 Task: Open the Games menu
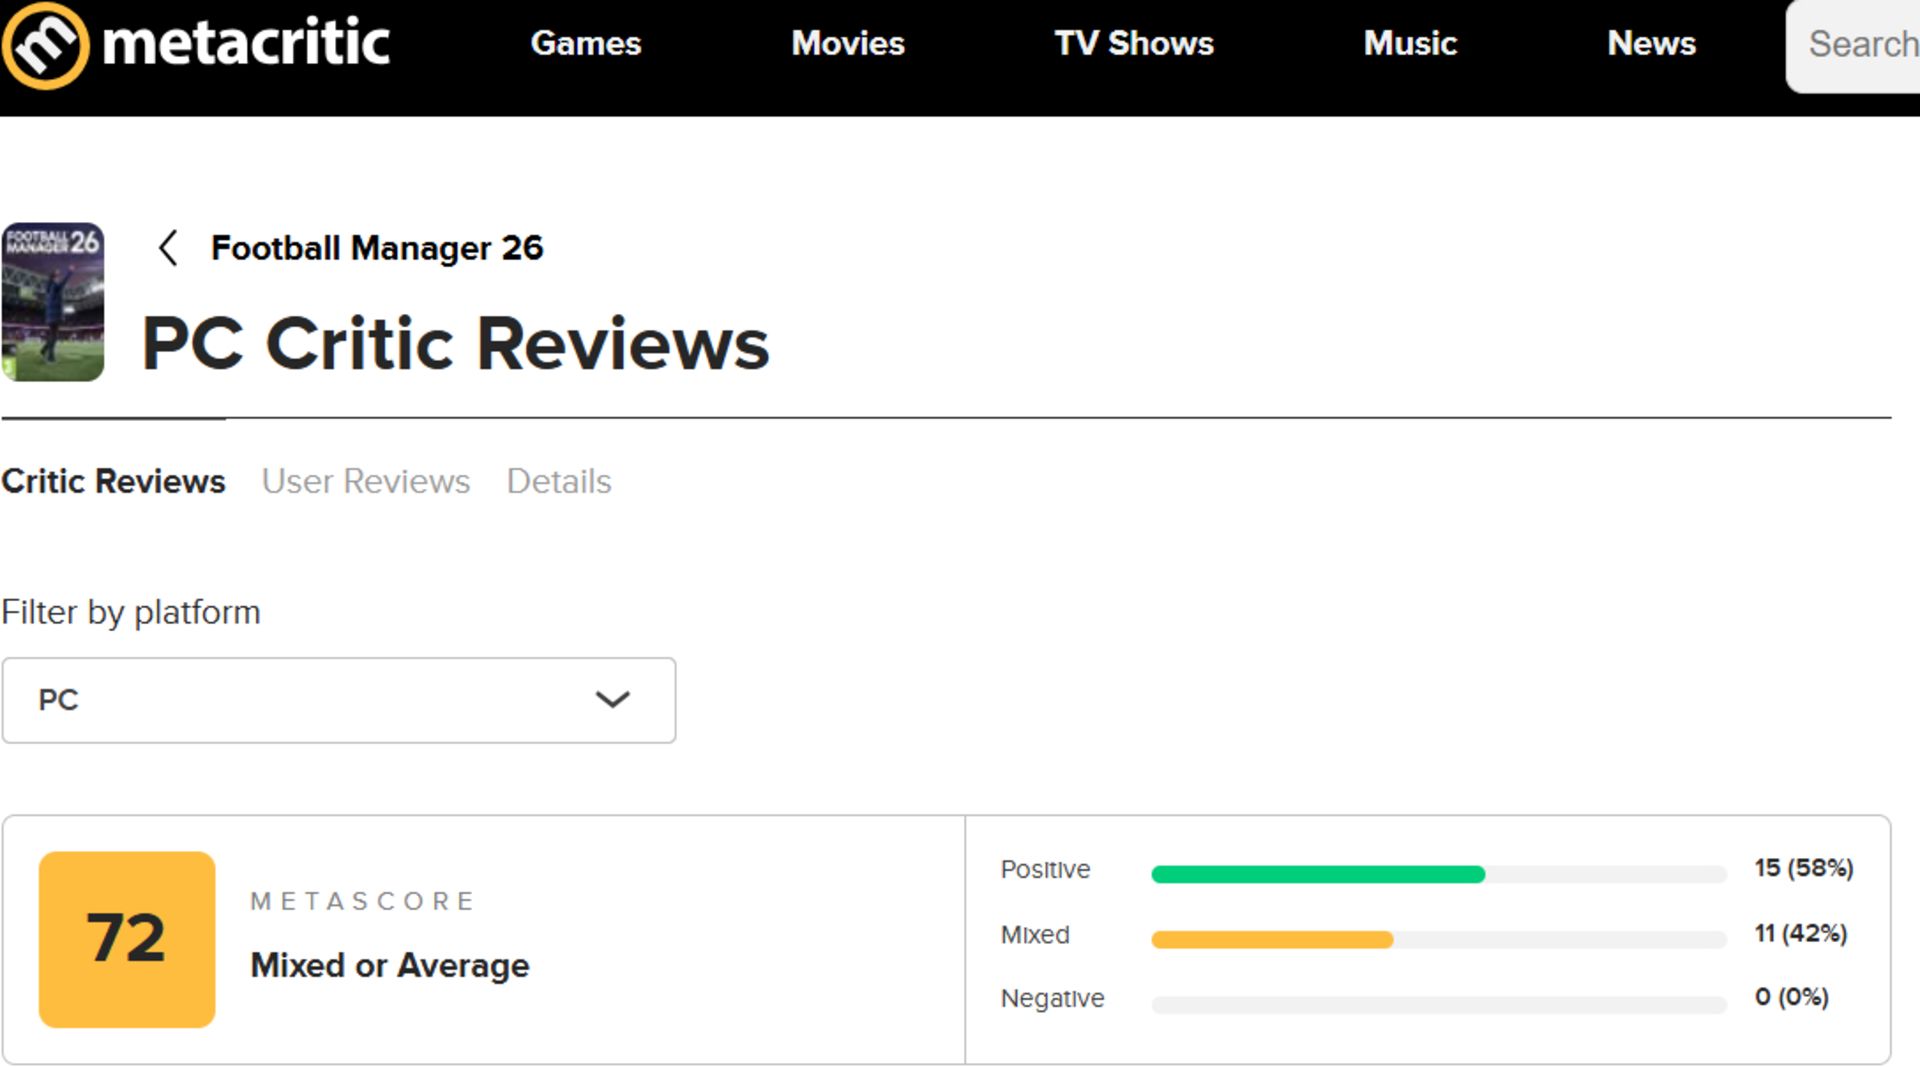586,44
